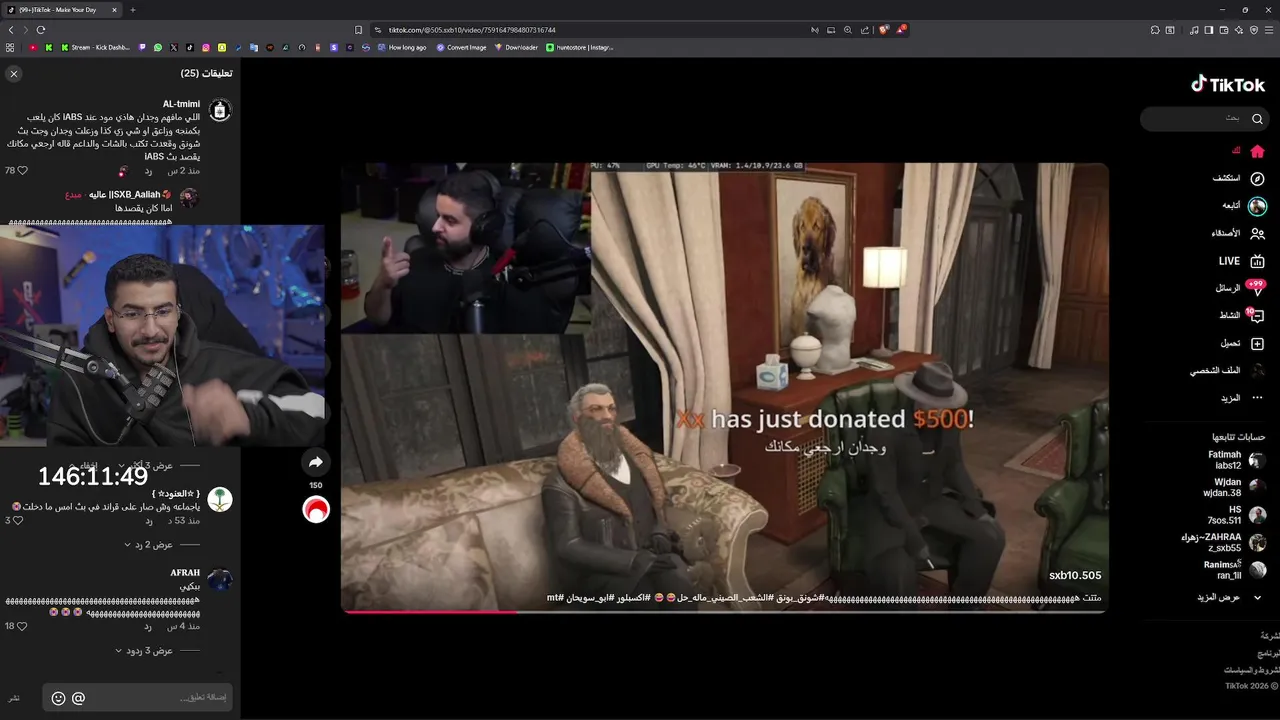Go back with the browser back arrow
Screen dimensions: 1280x720
pos(11,30)
